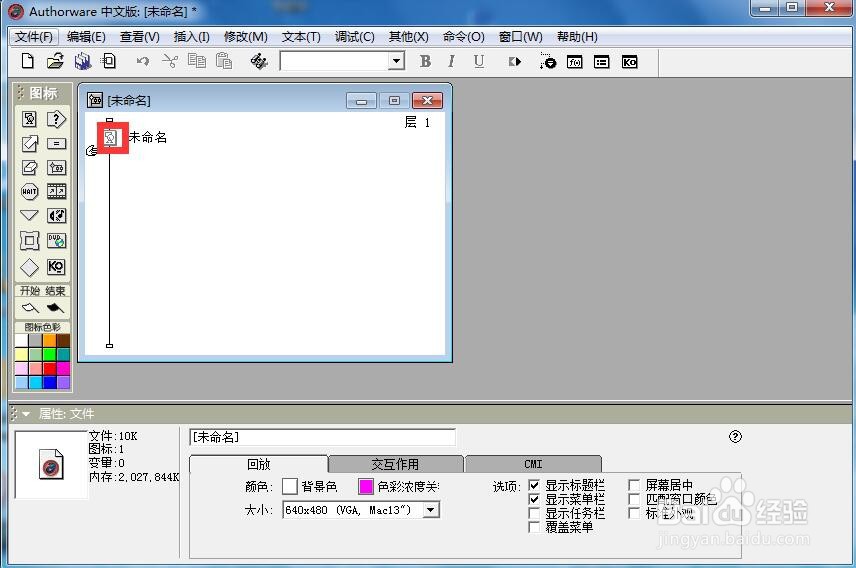Viewport: 856px width, 568px height.
Task: Click the Undo toolbar arrow
Action: [x=143, y=61]
